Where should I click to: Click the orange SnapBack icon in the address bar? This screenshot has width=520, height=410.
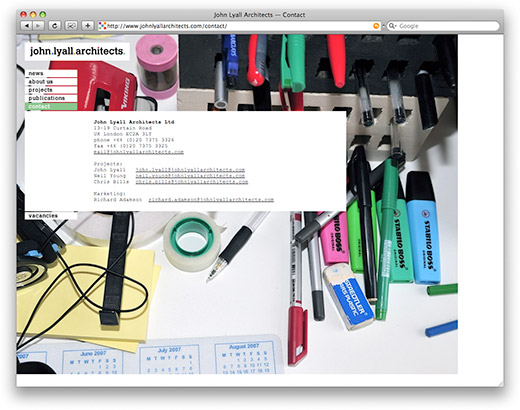click(x=376, y=26)
